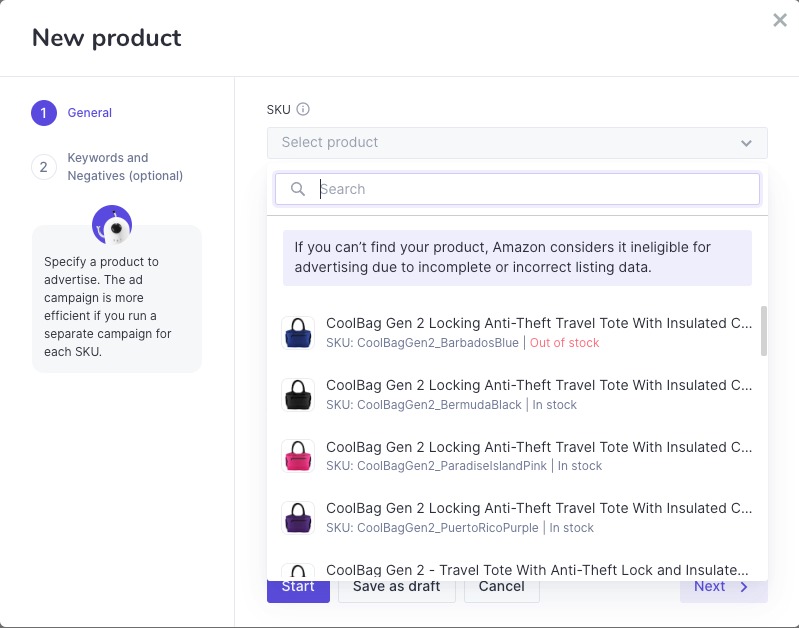The image size is (799, 628).
Task: Click the purple bag thumbnail
Action: [x=298, y=518]
